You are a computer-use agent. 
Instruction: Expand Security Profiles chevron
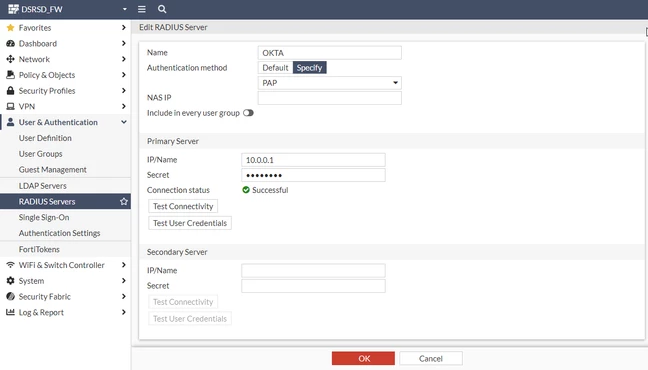pos(124,91)
